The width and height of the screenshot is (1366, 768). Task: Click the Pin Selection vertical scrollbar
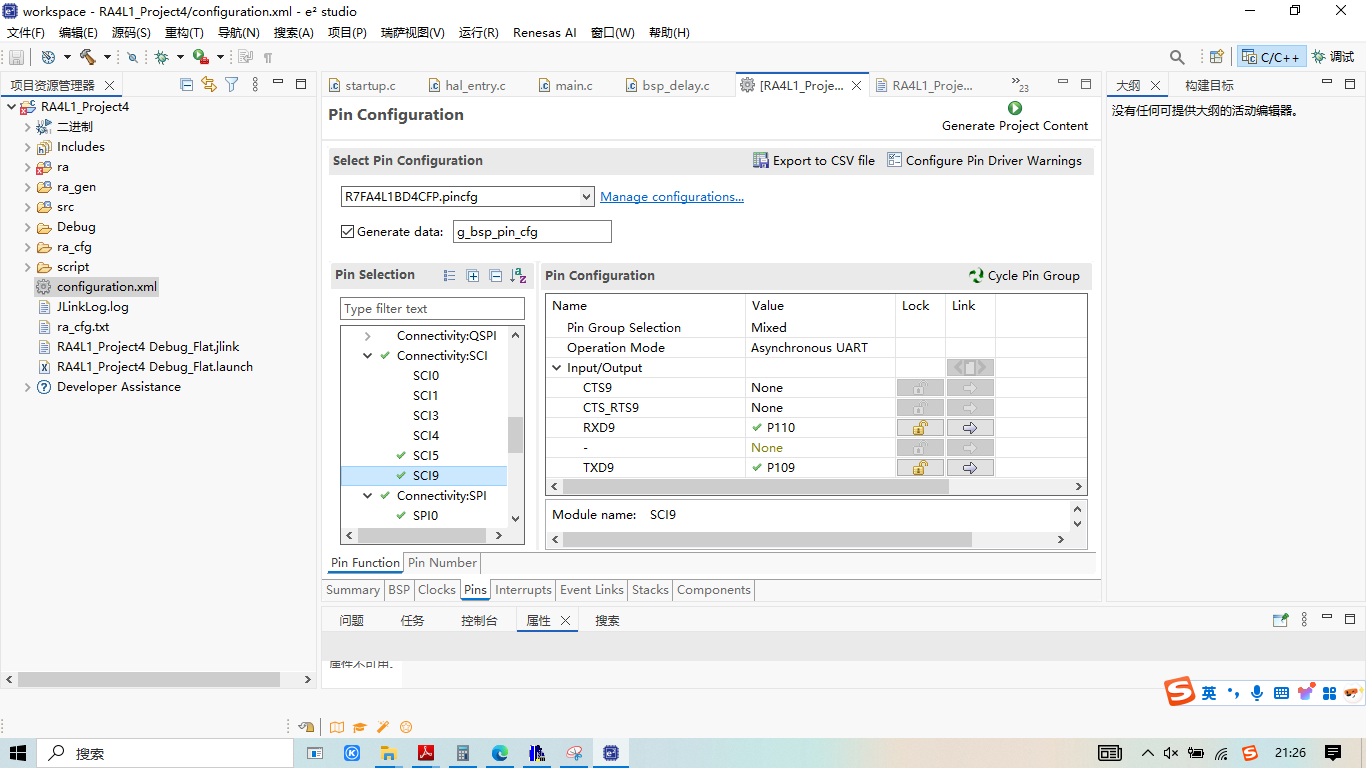coord(515,435)
